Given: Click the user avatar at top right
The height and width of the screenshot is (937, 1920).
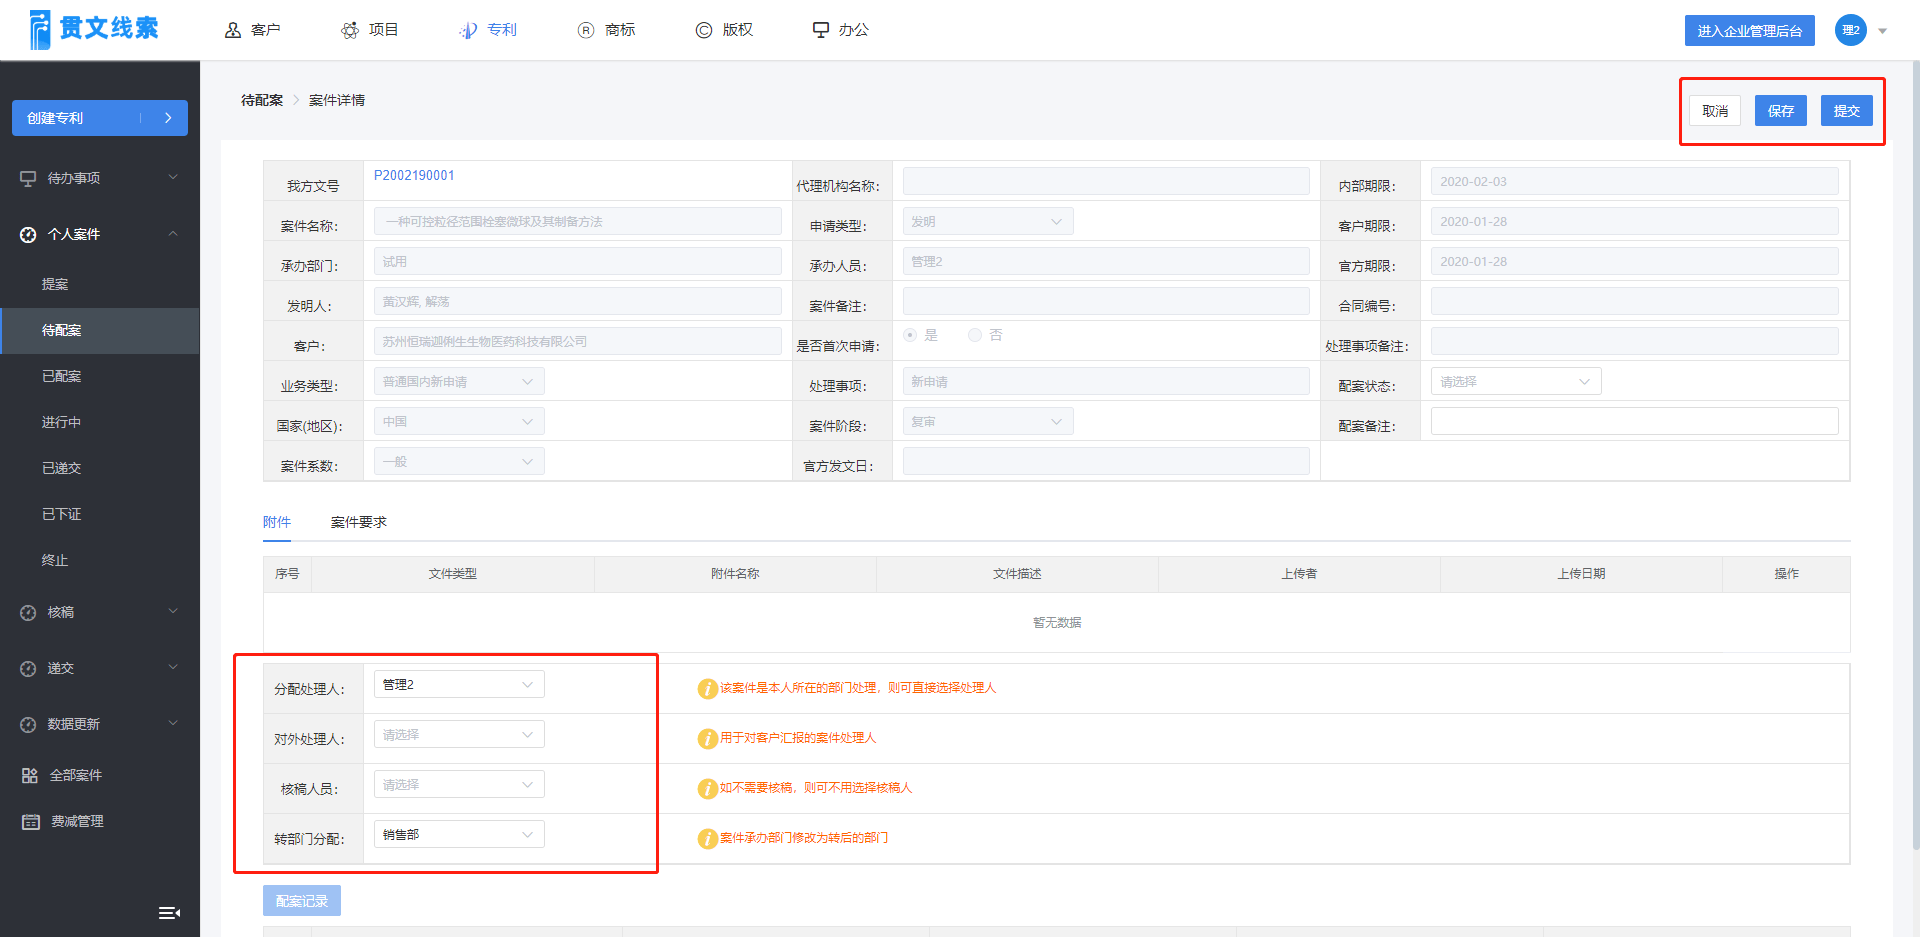Looking at the screenshot, I should 1851,30.
